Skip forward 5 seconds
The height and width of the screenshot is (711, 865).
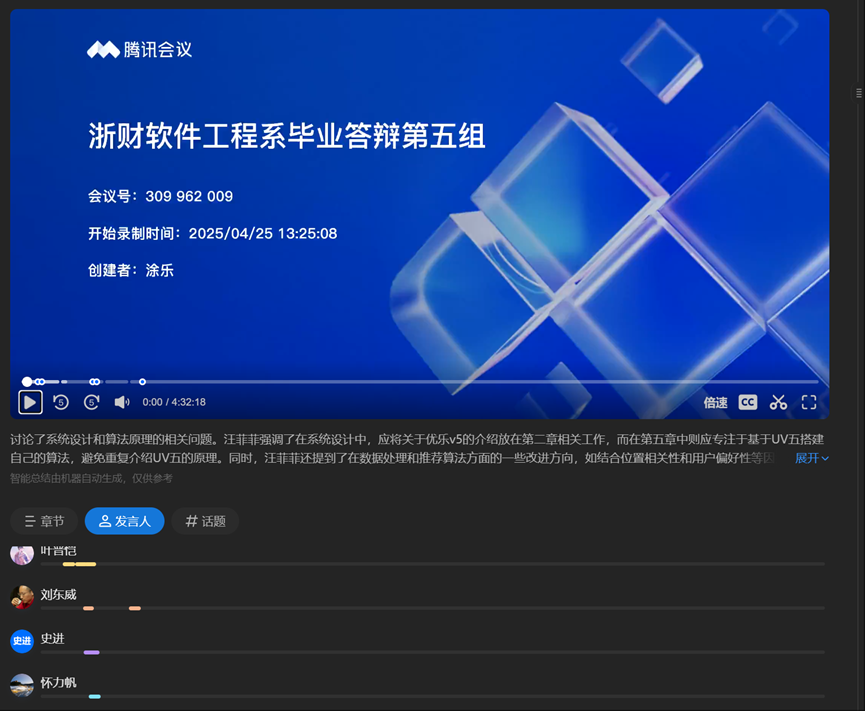pyautogui.click(x=91, y=402)
